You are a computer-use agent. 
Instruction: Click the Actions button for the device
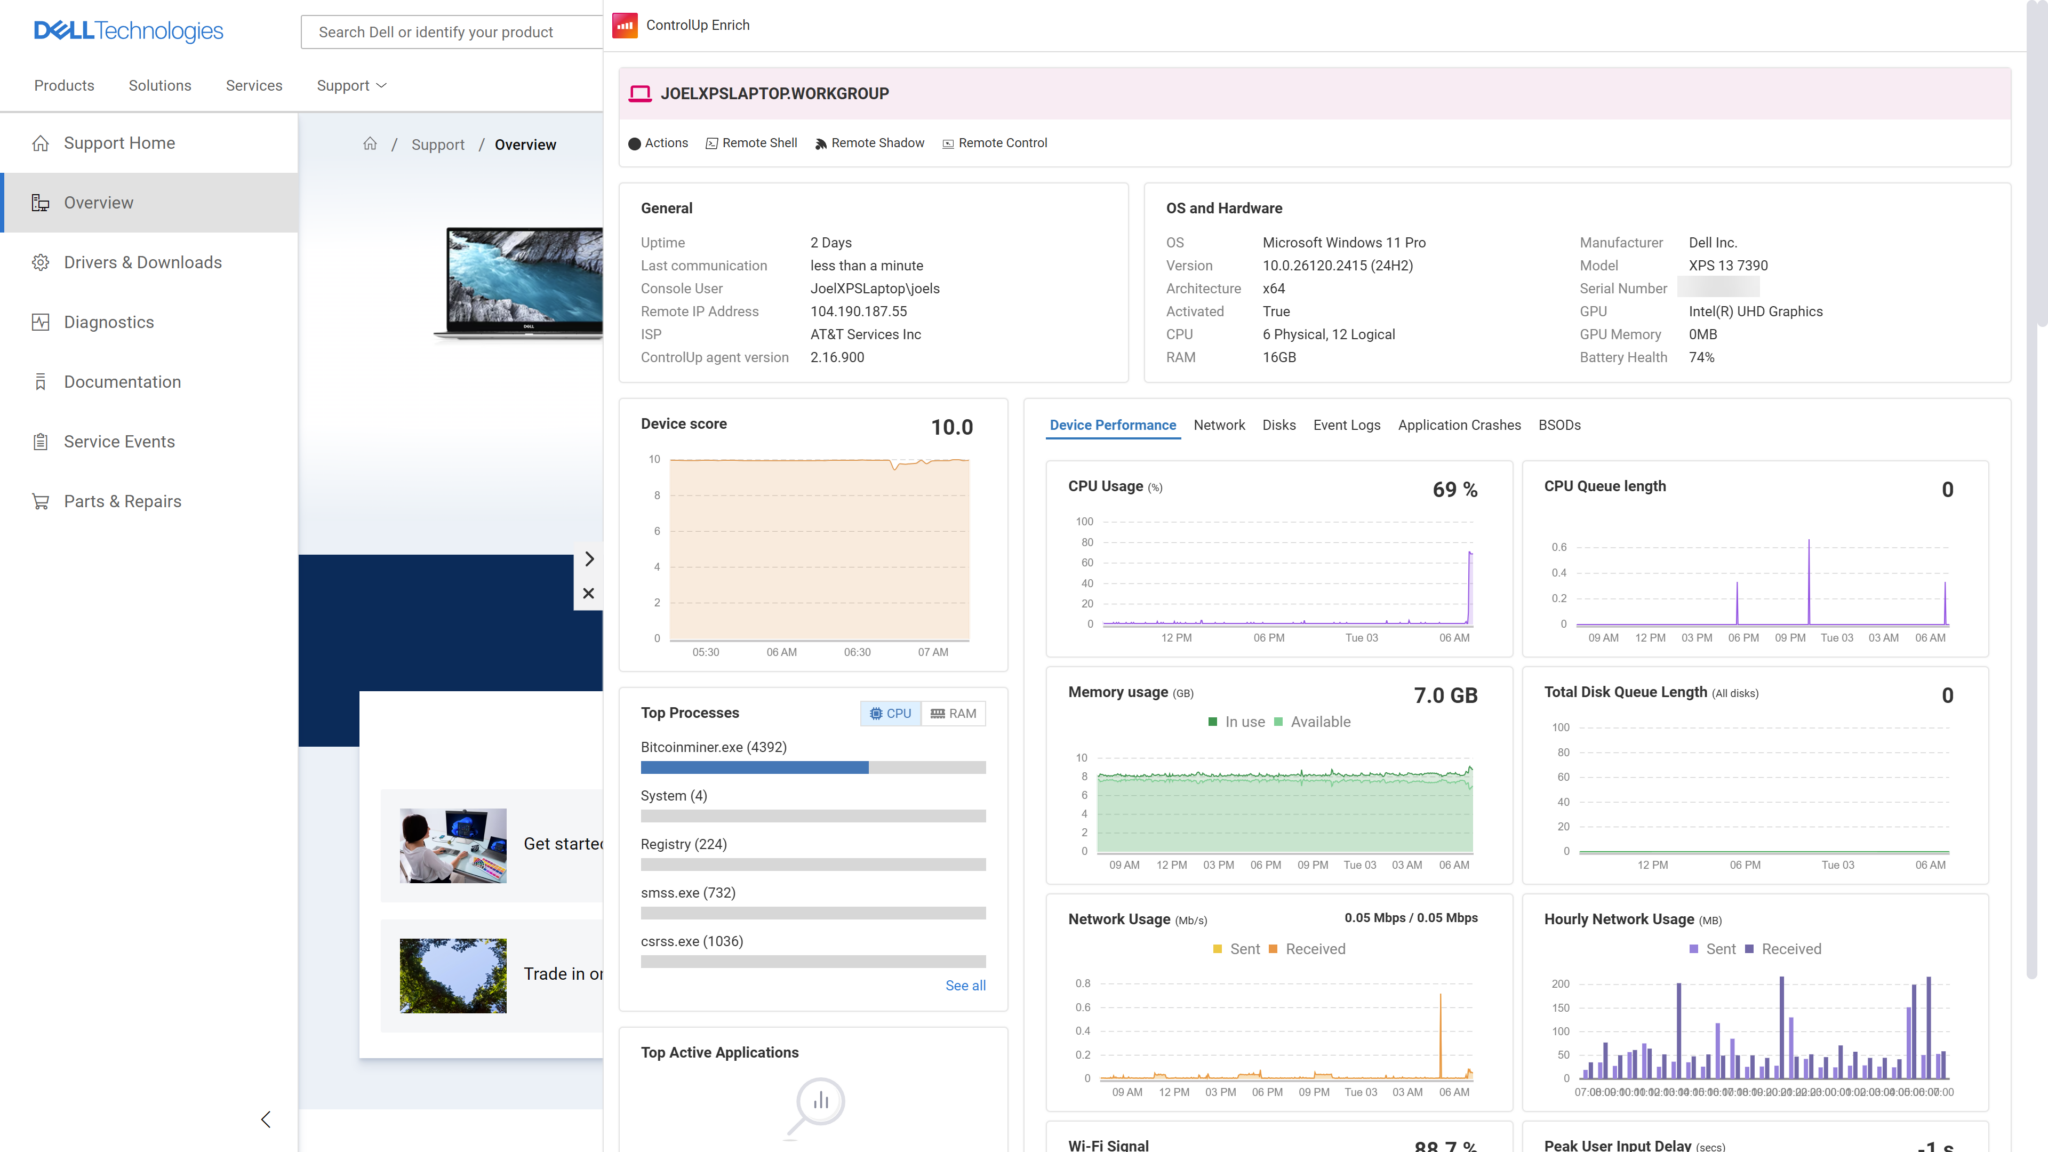658,142
